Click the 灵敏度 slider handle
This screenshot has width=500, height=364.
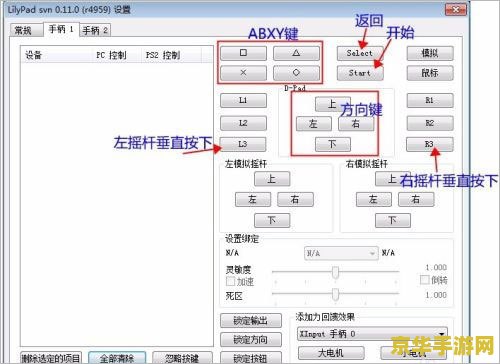click(335, 272)
